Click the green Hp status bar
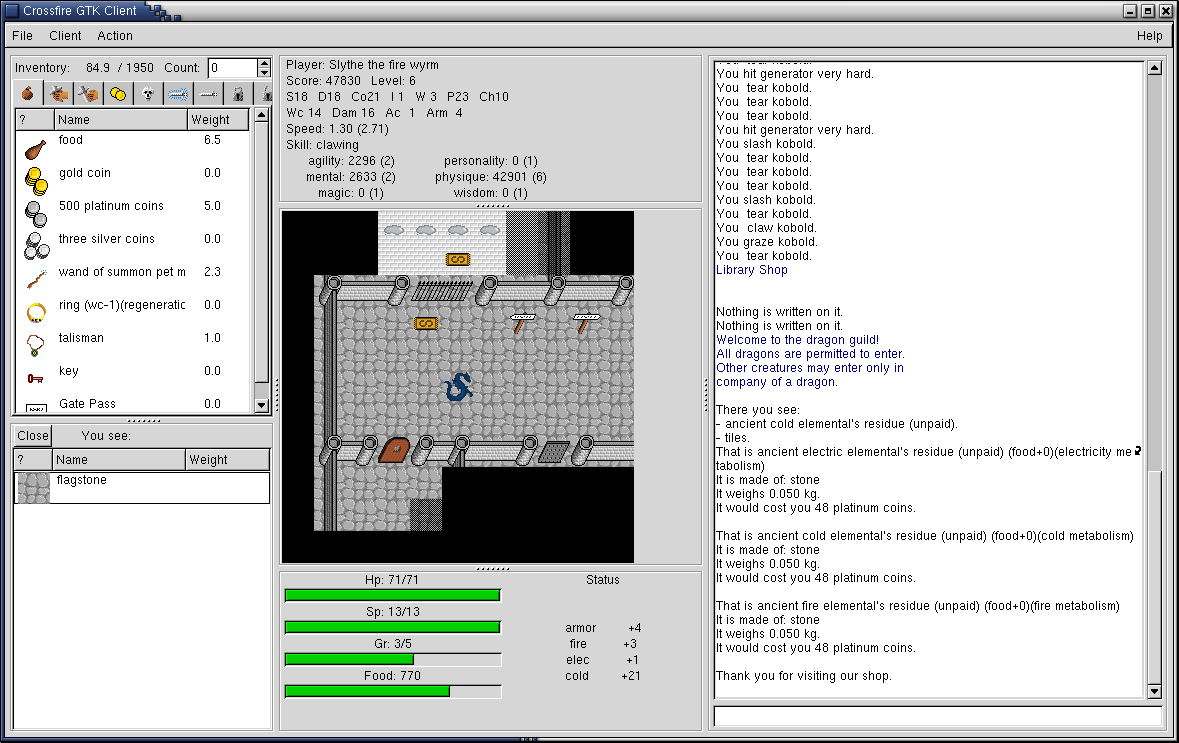This screenshot has height=743, width=1179. pos(392,596)
